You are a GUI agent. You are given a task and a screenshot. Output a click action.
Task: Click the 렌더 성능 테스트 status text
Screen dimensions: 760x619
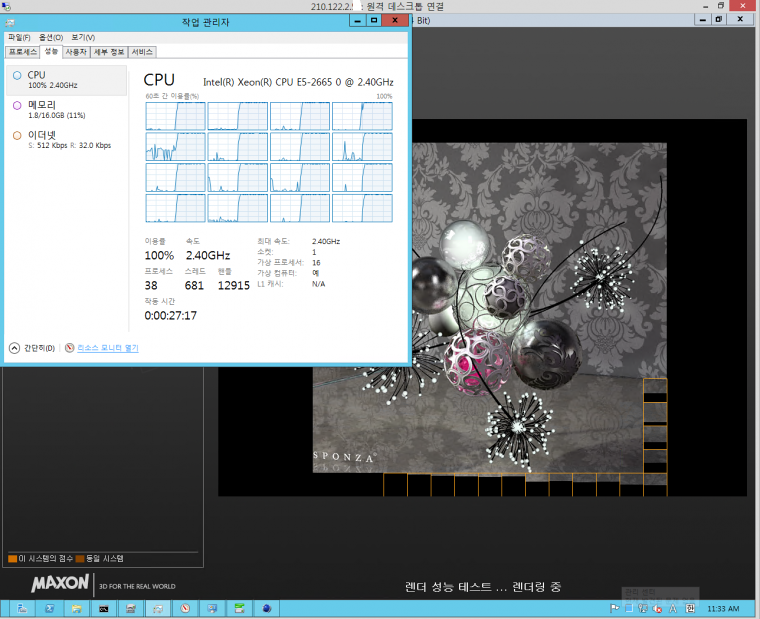pos(483,587)
